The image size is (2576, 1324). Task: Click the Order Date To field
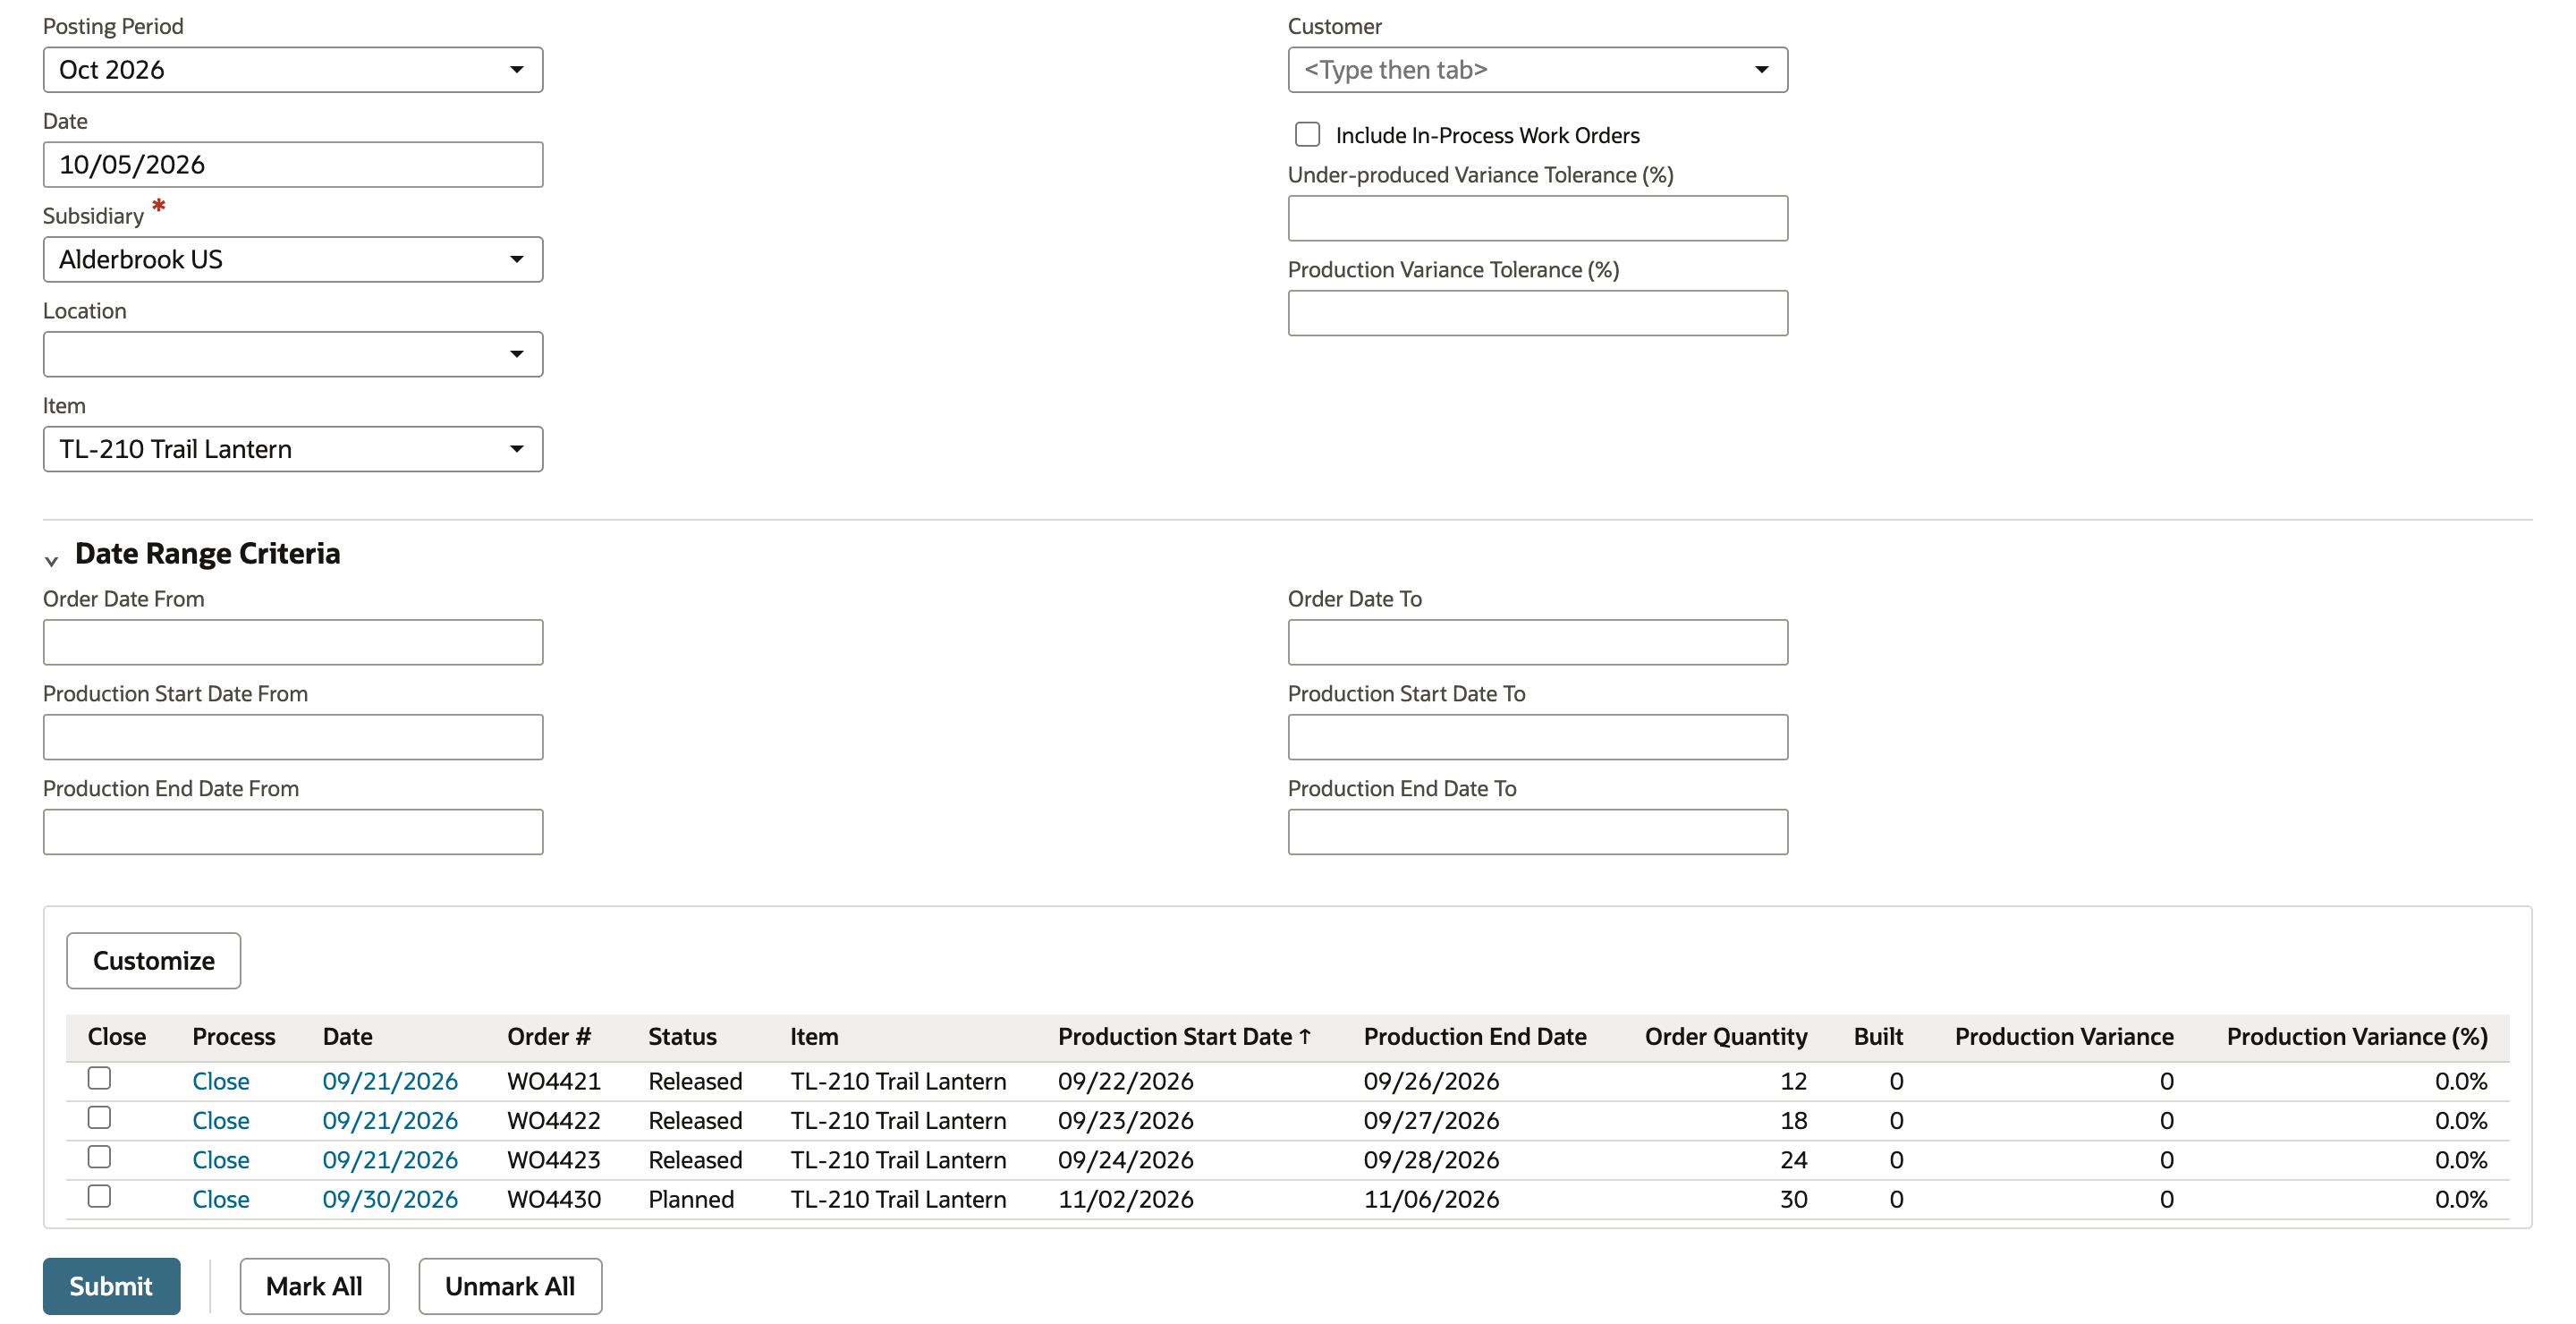tap(1537, 643)
